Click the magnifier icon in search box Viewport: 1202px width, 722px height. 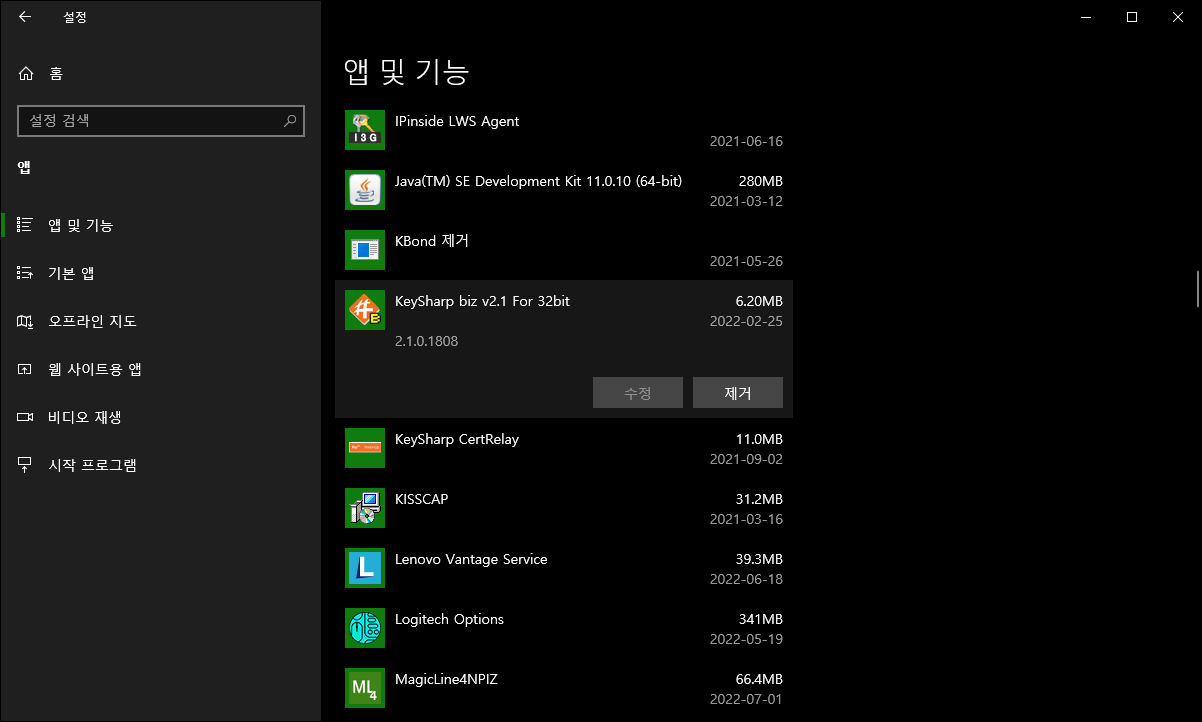(290, 120)
